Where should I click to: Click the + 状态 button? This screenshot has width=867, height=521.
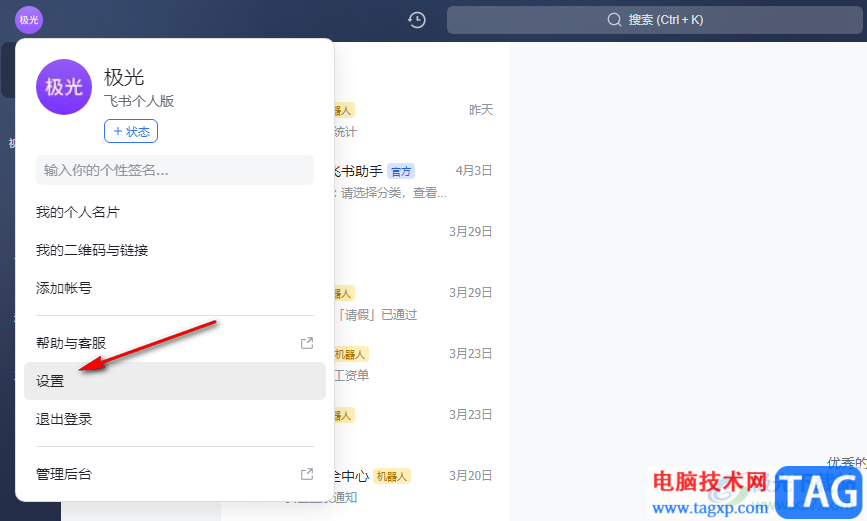click(131, 131)
